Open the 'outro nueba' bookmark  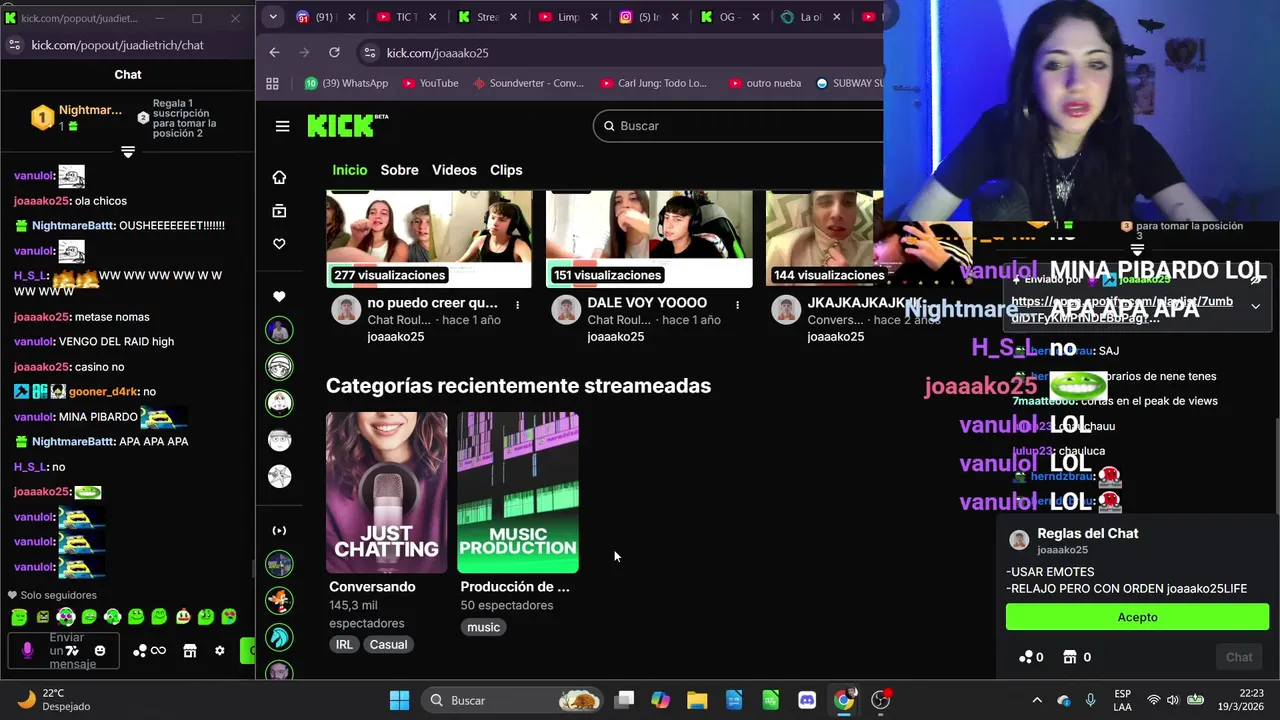point(765,84)
